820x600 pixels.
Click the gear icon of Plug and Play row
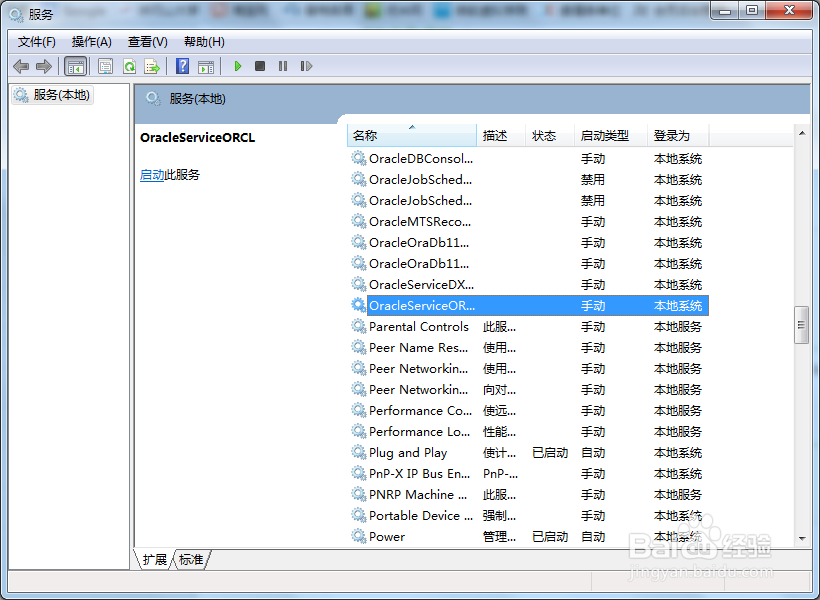[358, 452]
